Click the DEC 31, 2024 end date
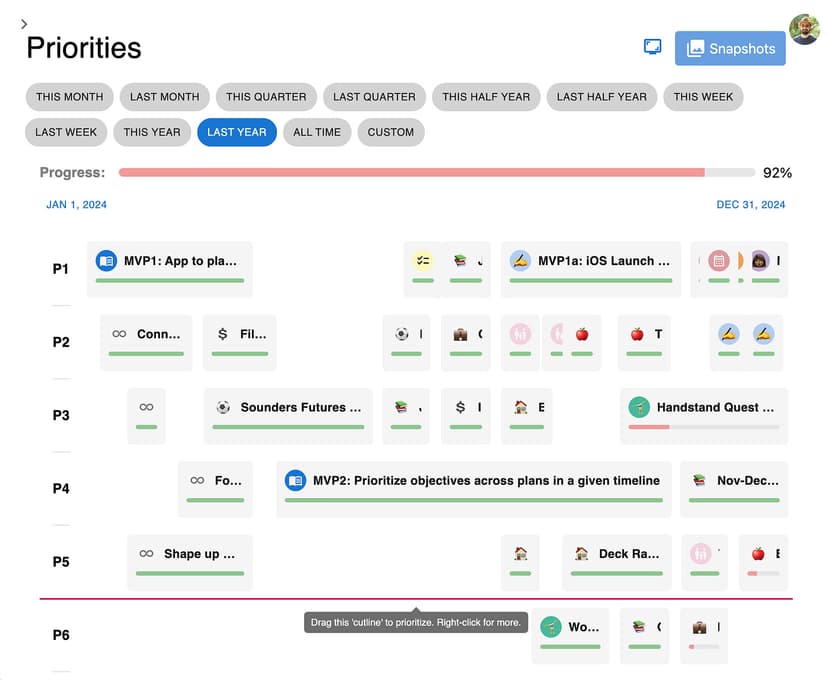The image size is (828, 680). point(751,205)
